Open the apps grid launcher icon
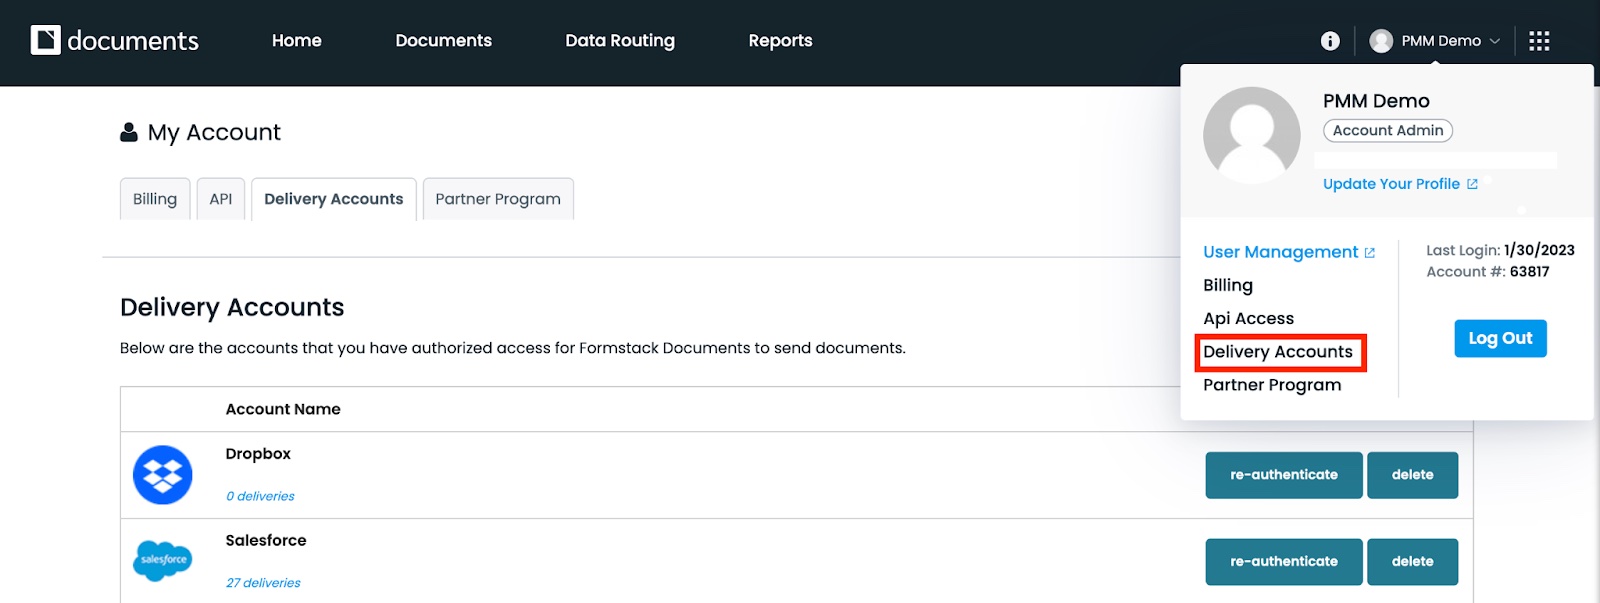The image size is (1600, 603). click(1539, 41)
